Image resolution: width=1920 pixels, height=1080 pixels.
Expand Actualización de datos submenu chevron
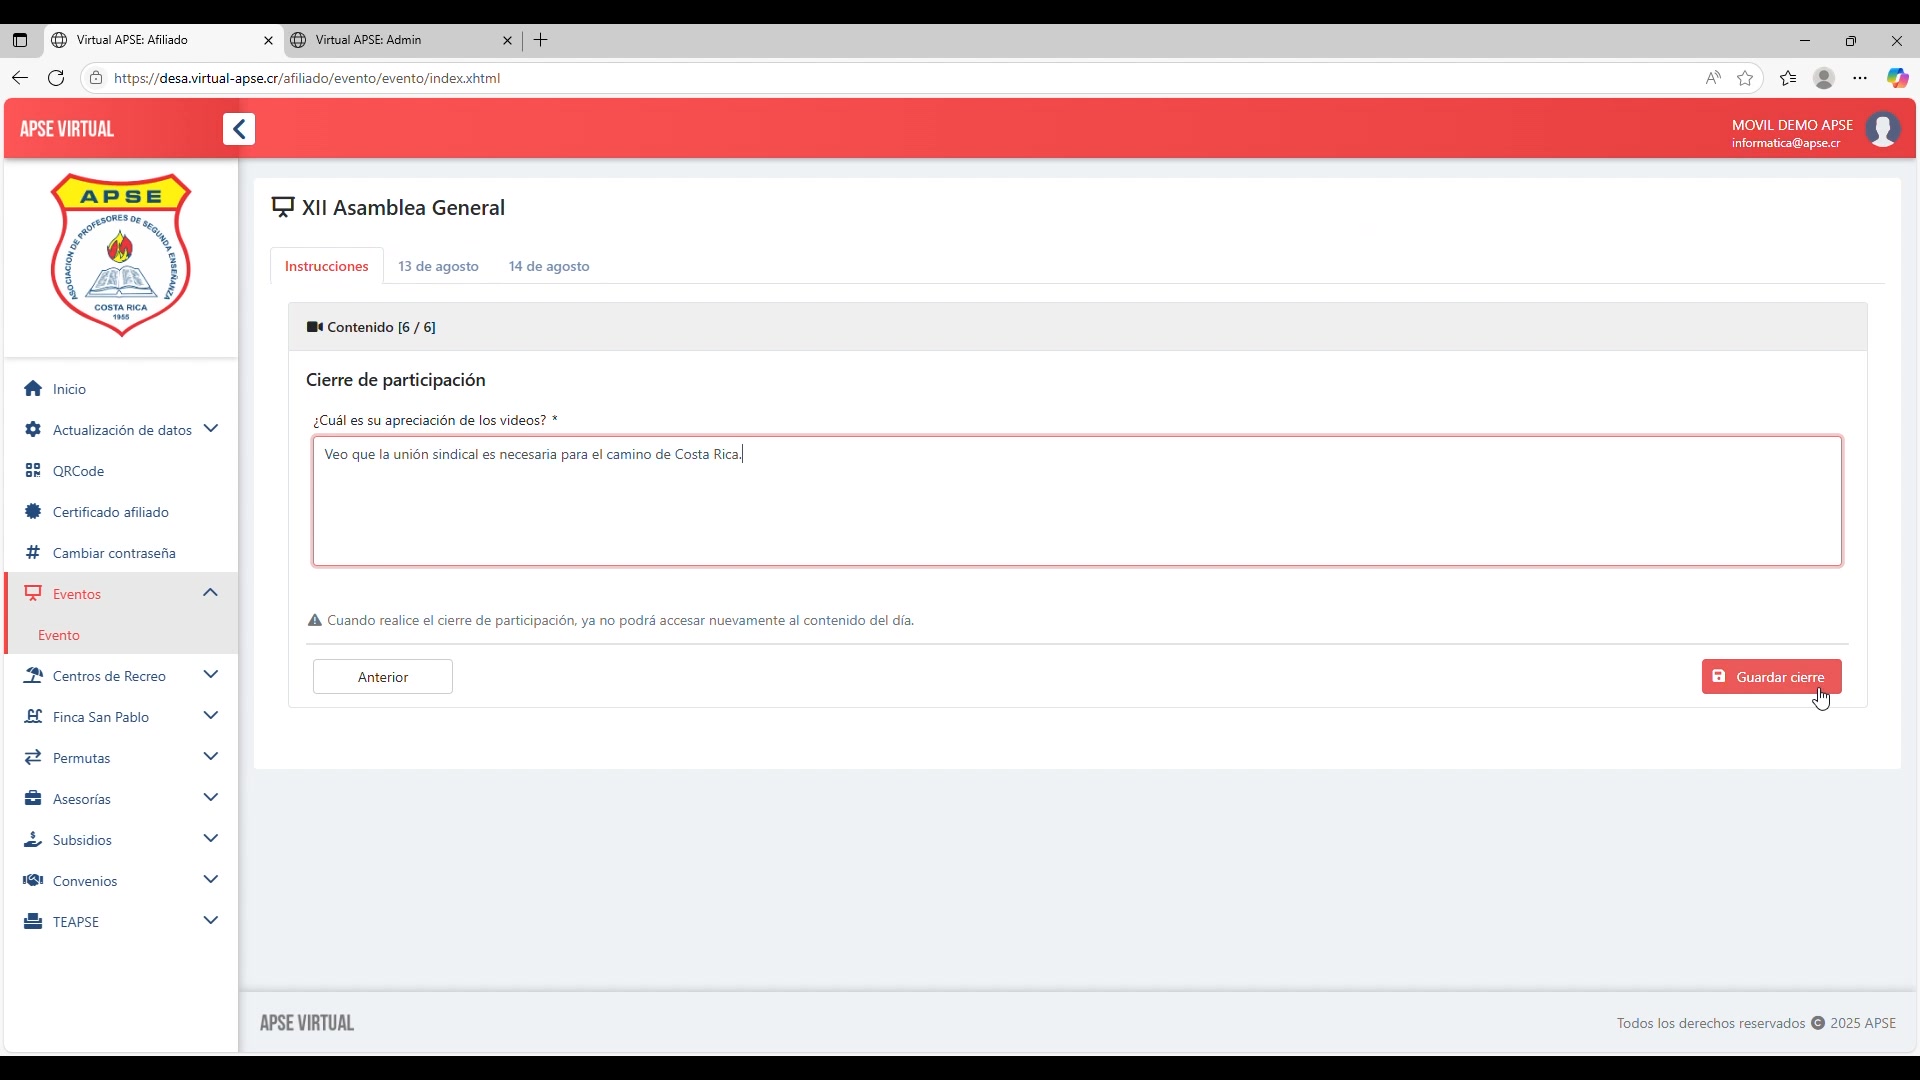click(211, 429)
